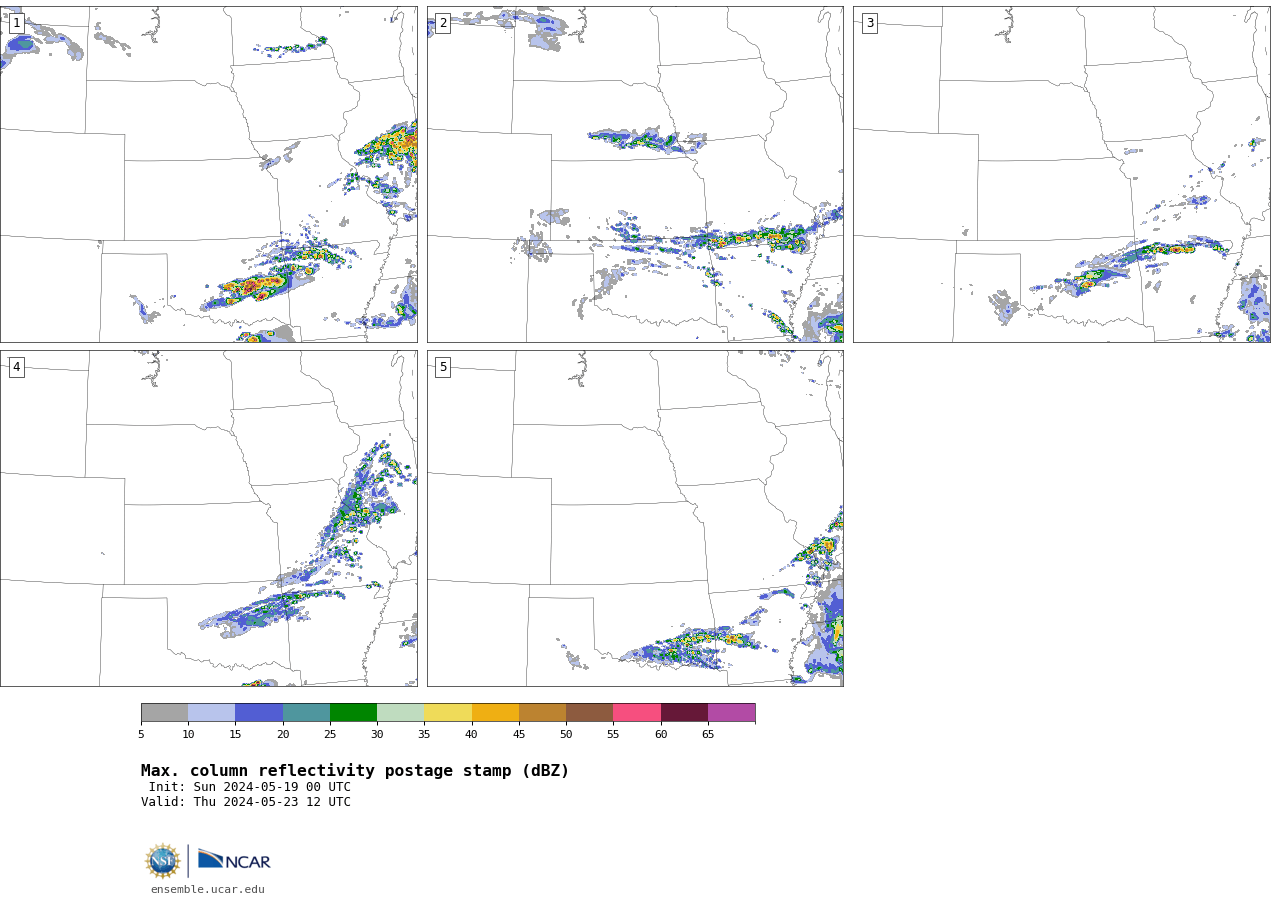This screenshot has width=1280, height=901.
Task: Click the NCAR logo
Action: tap(234, 860)
